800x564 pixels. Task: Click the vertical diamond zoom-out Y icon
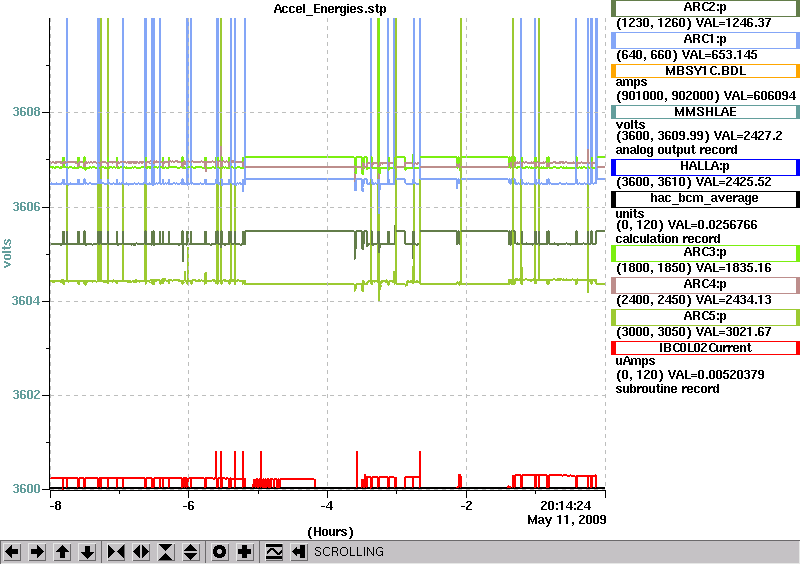[191, 552]
